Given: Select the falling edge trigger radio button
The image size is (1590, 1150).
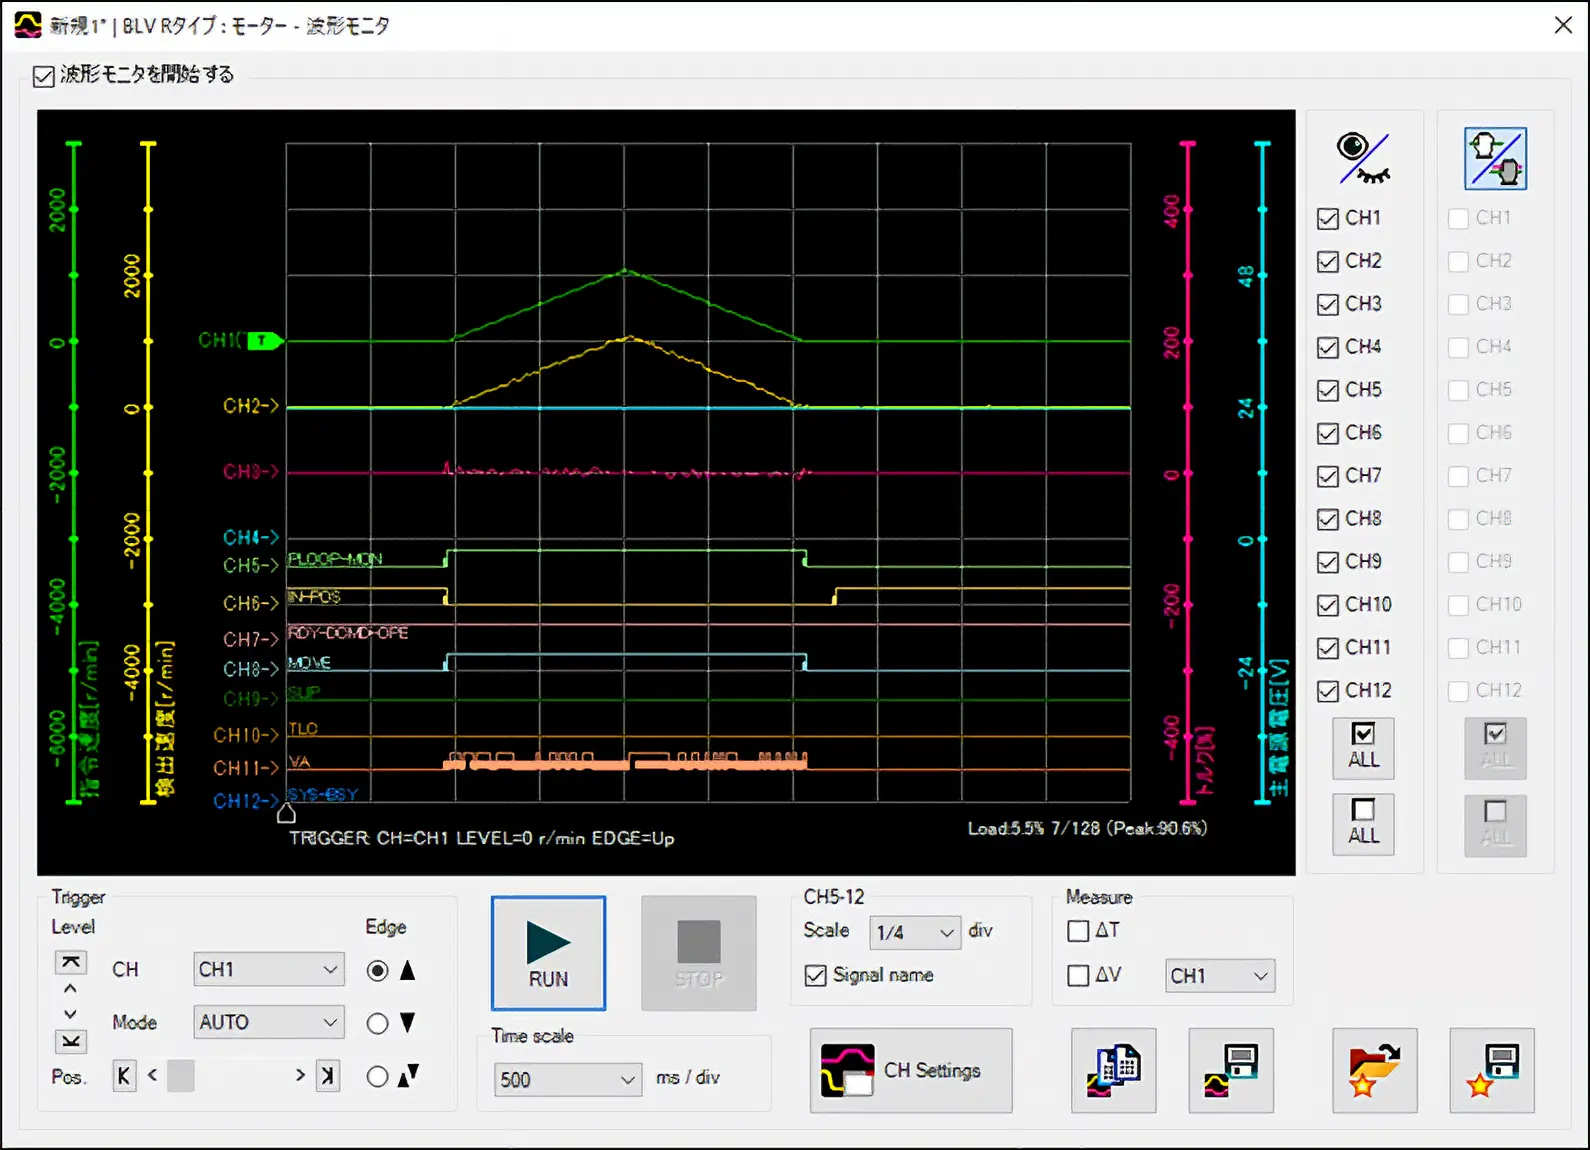Looking at the screenshot, I should tap(377, 1023).
